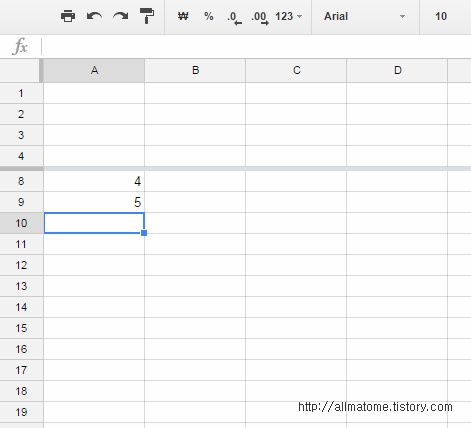The image size is (471, 428).
Task: Select row 18 header
Action: (x=21, y=391)
